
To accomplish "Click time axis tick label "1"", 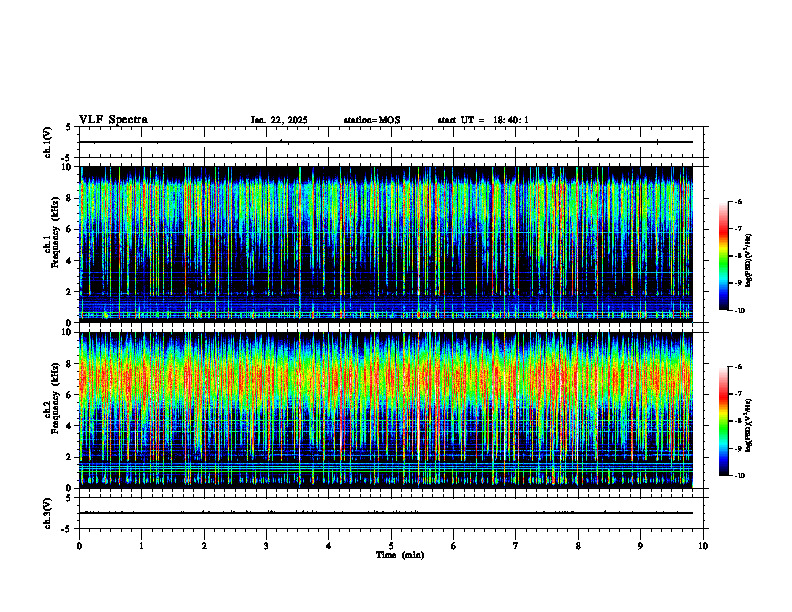I will click(x=141, y=546).
